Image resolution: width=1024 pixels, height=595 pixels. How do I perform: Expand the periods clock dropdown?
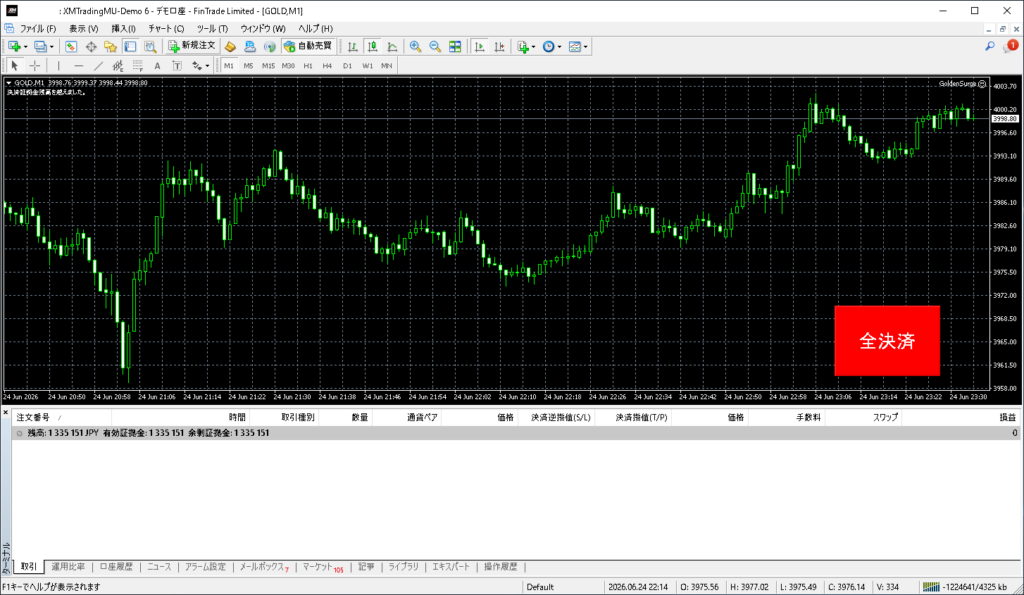click(560, 47)
